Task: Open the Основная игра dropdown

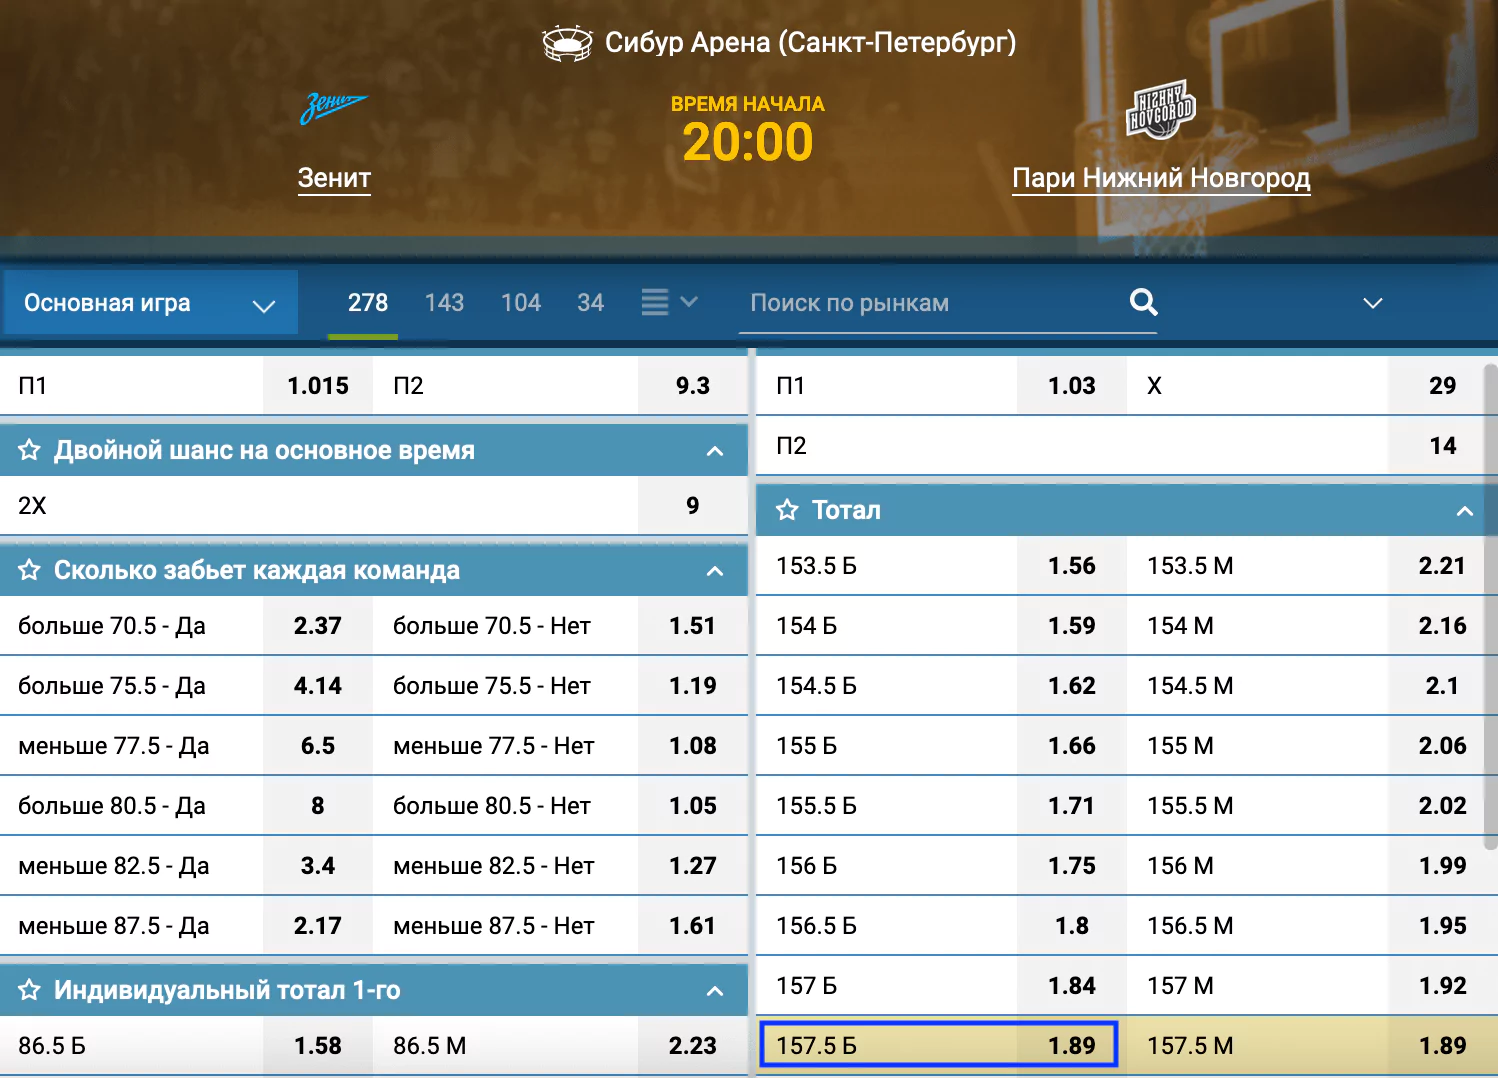Action: [x=149, y=303]
